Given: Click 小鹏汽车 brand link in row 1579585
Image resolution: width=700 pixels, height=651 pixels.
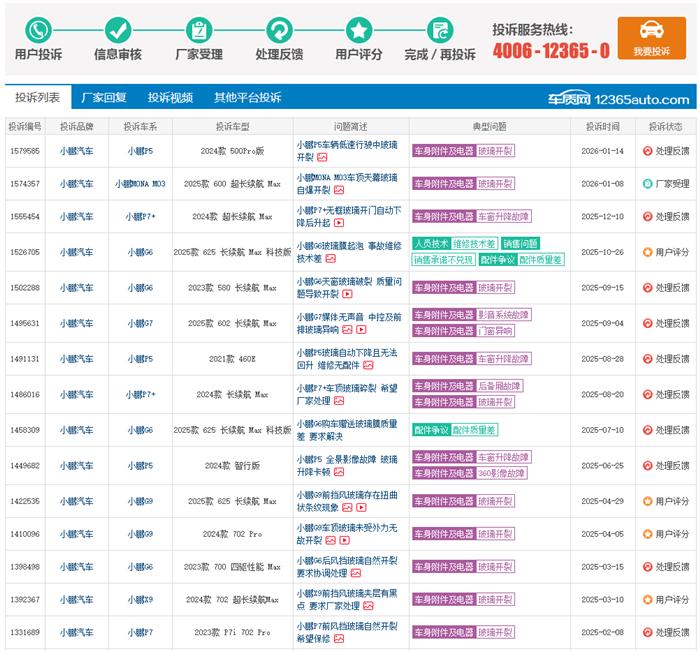Looking at the screenshot, I should 76,151.
